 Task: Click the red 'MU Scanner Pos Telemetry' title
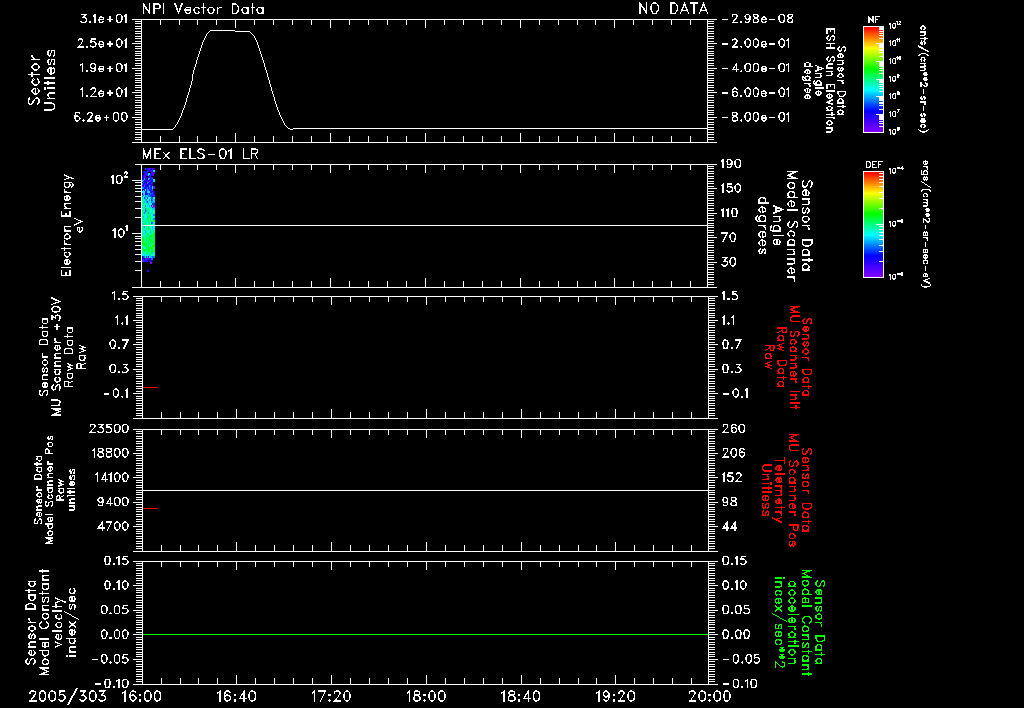(x=787, y=490)
